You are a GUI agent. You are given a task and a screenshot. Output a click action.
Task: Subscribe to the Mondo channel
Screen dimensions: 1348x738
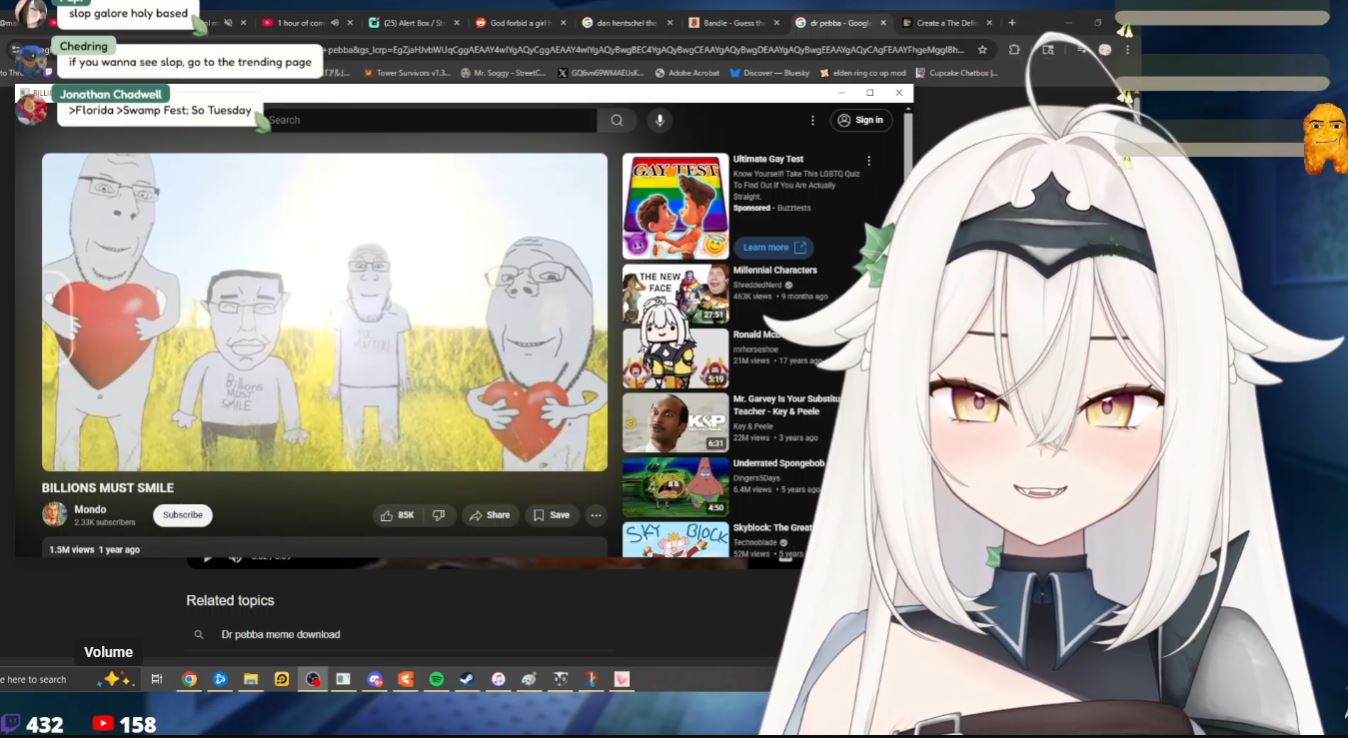183,515
